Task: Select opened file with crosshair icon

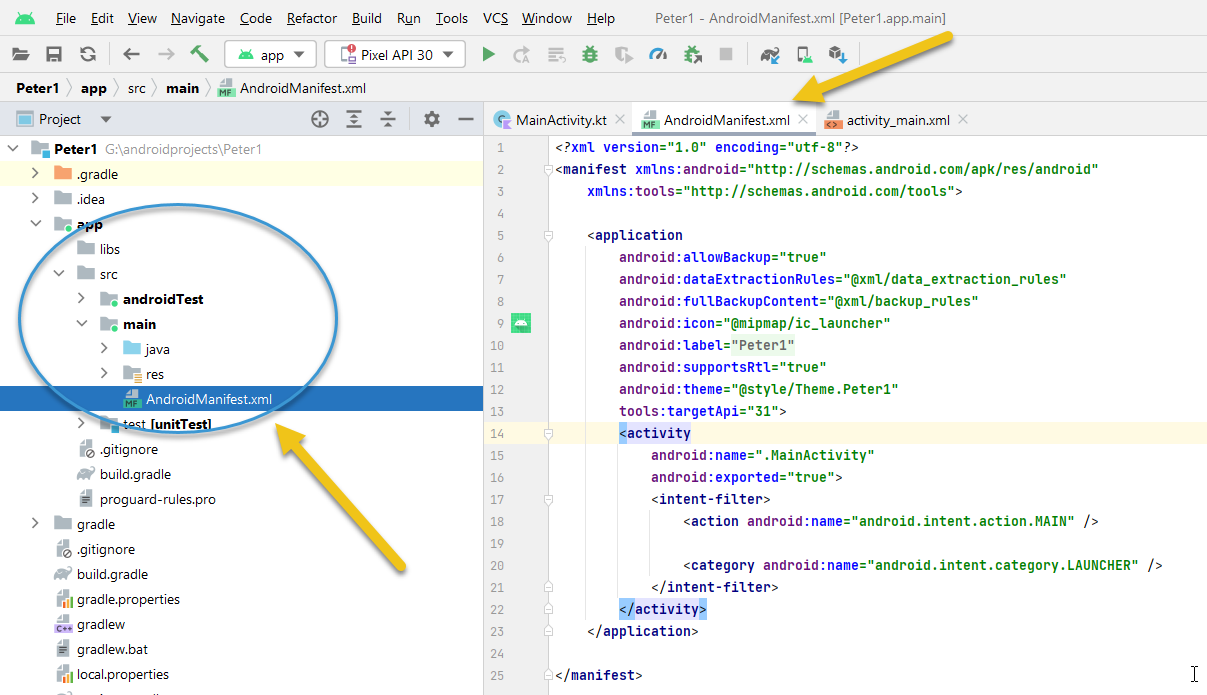Action: [320, 119]
